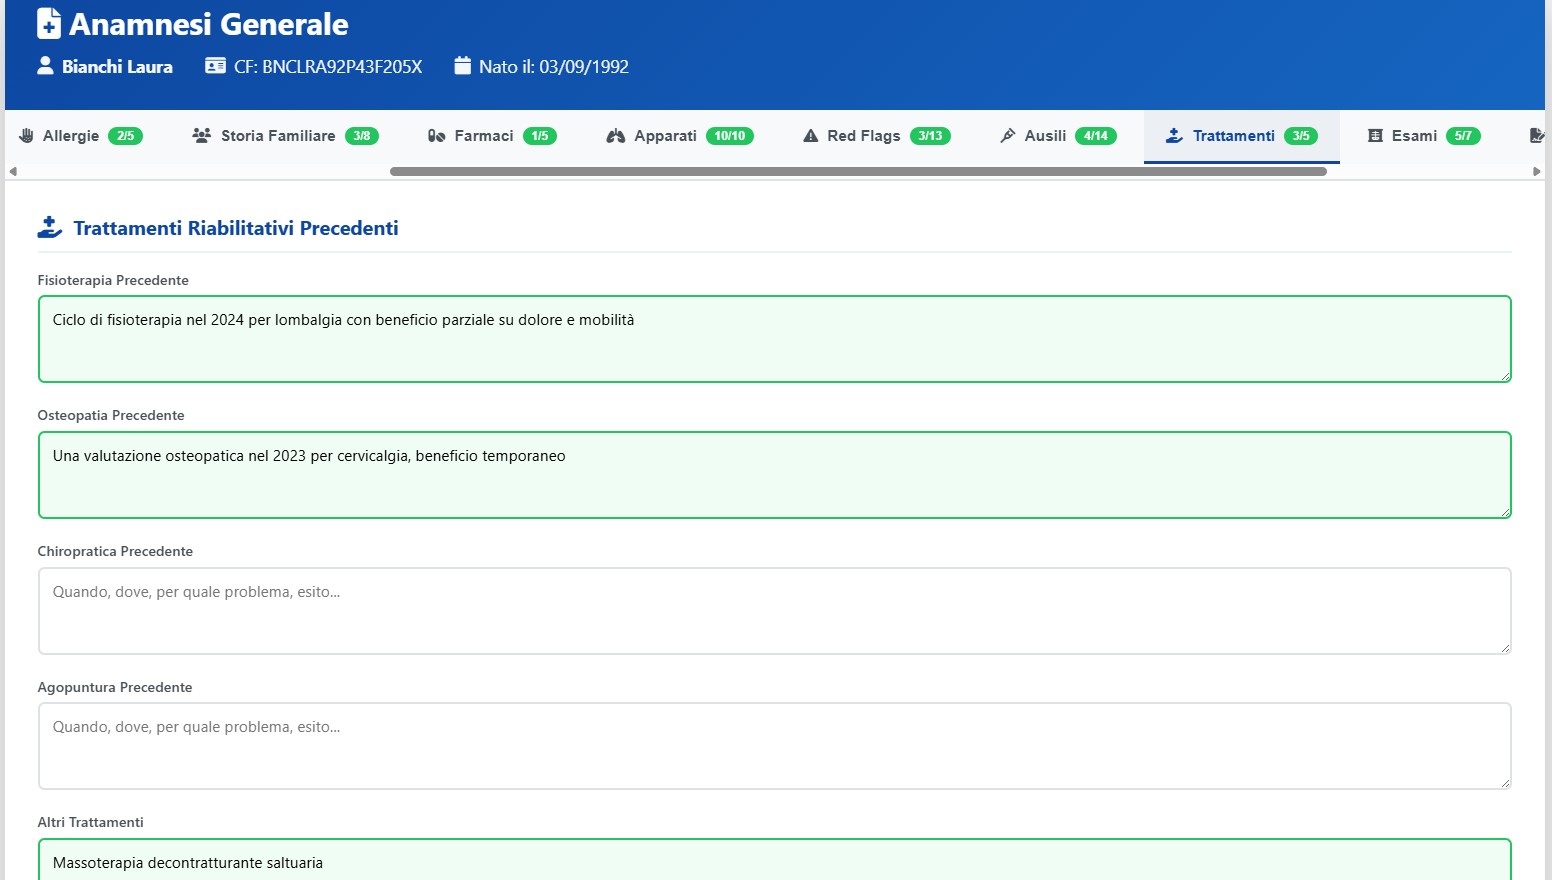Click the left arrow of the tab scrollbar
This screenshot has height=880, width=1552.
pyautogui.click(x=11, y=171)
